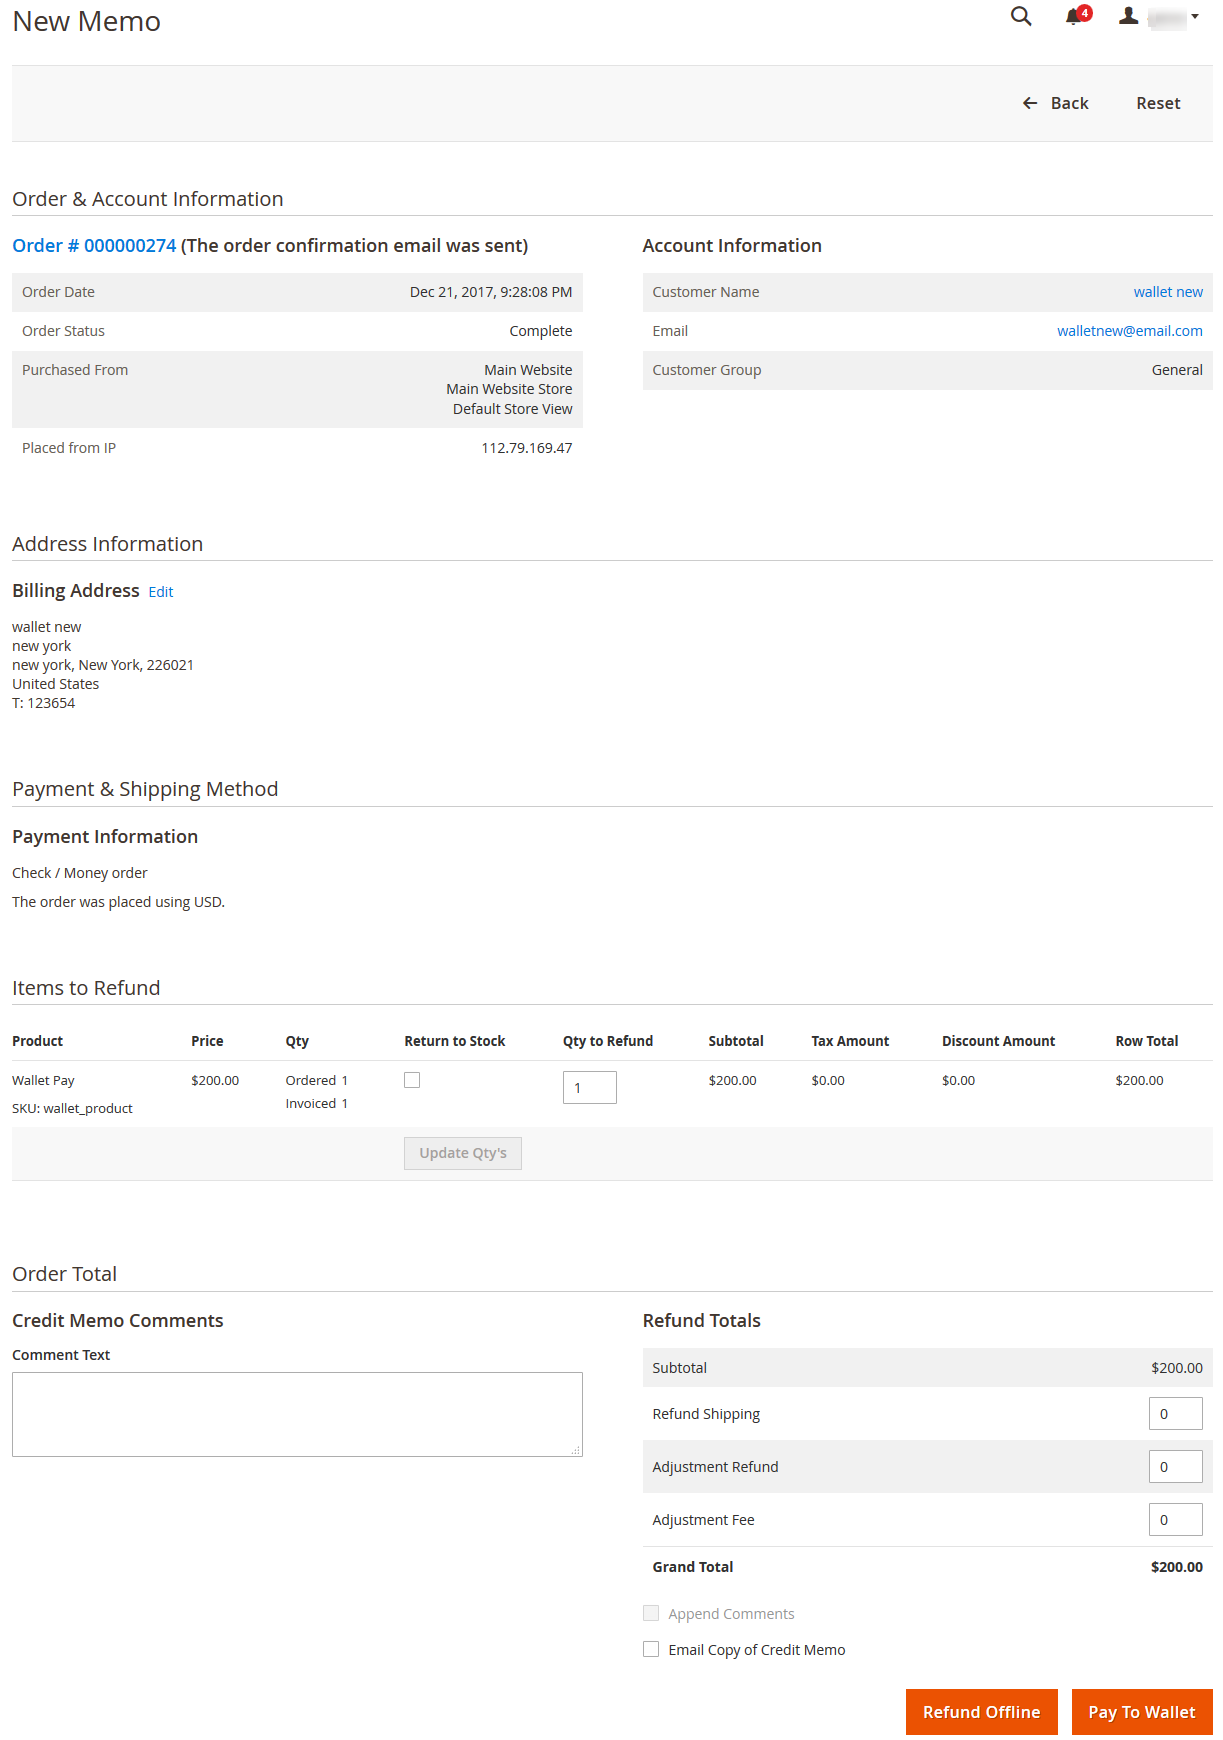Image resolution: width=1223 pixels, height=1740 pixels.
Task: Click the Tax Amount column header
Action: tap(850, 1041)
